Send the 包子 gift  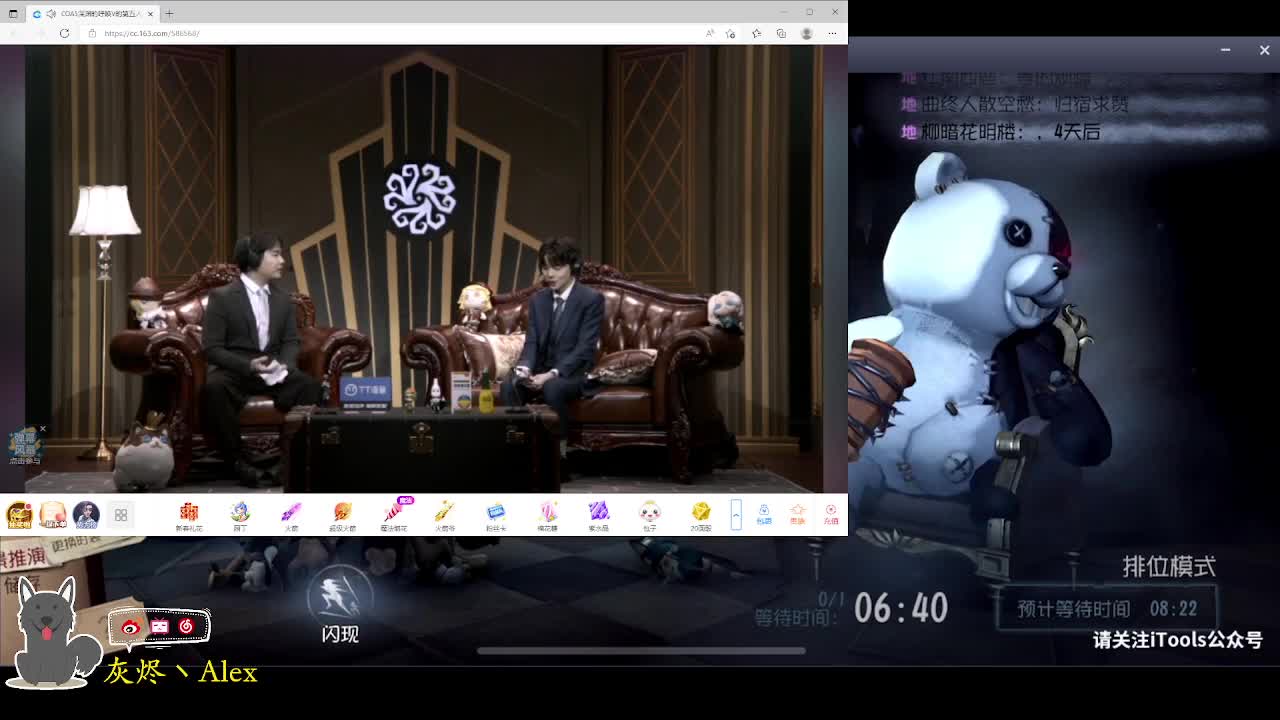650,515
